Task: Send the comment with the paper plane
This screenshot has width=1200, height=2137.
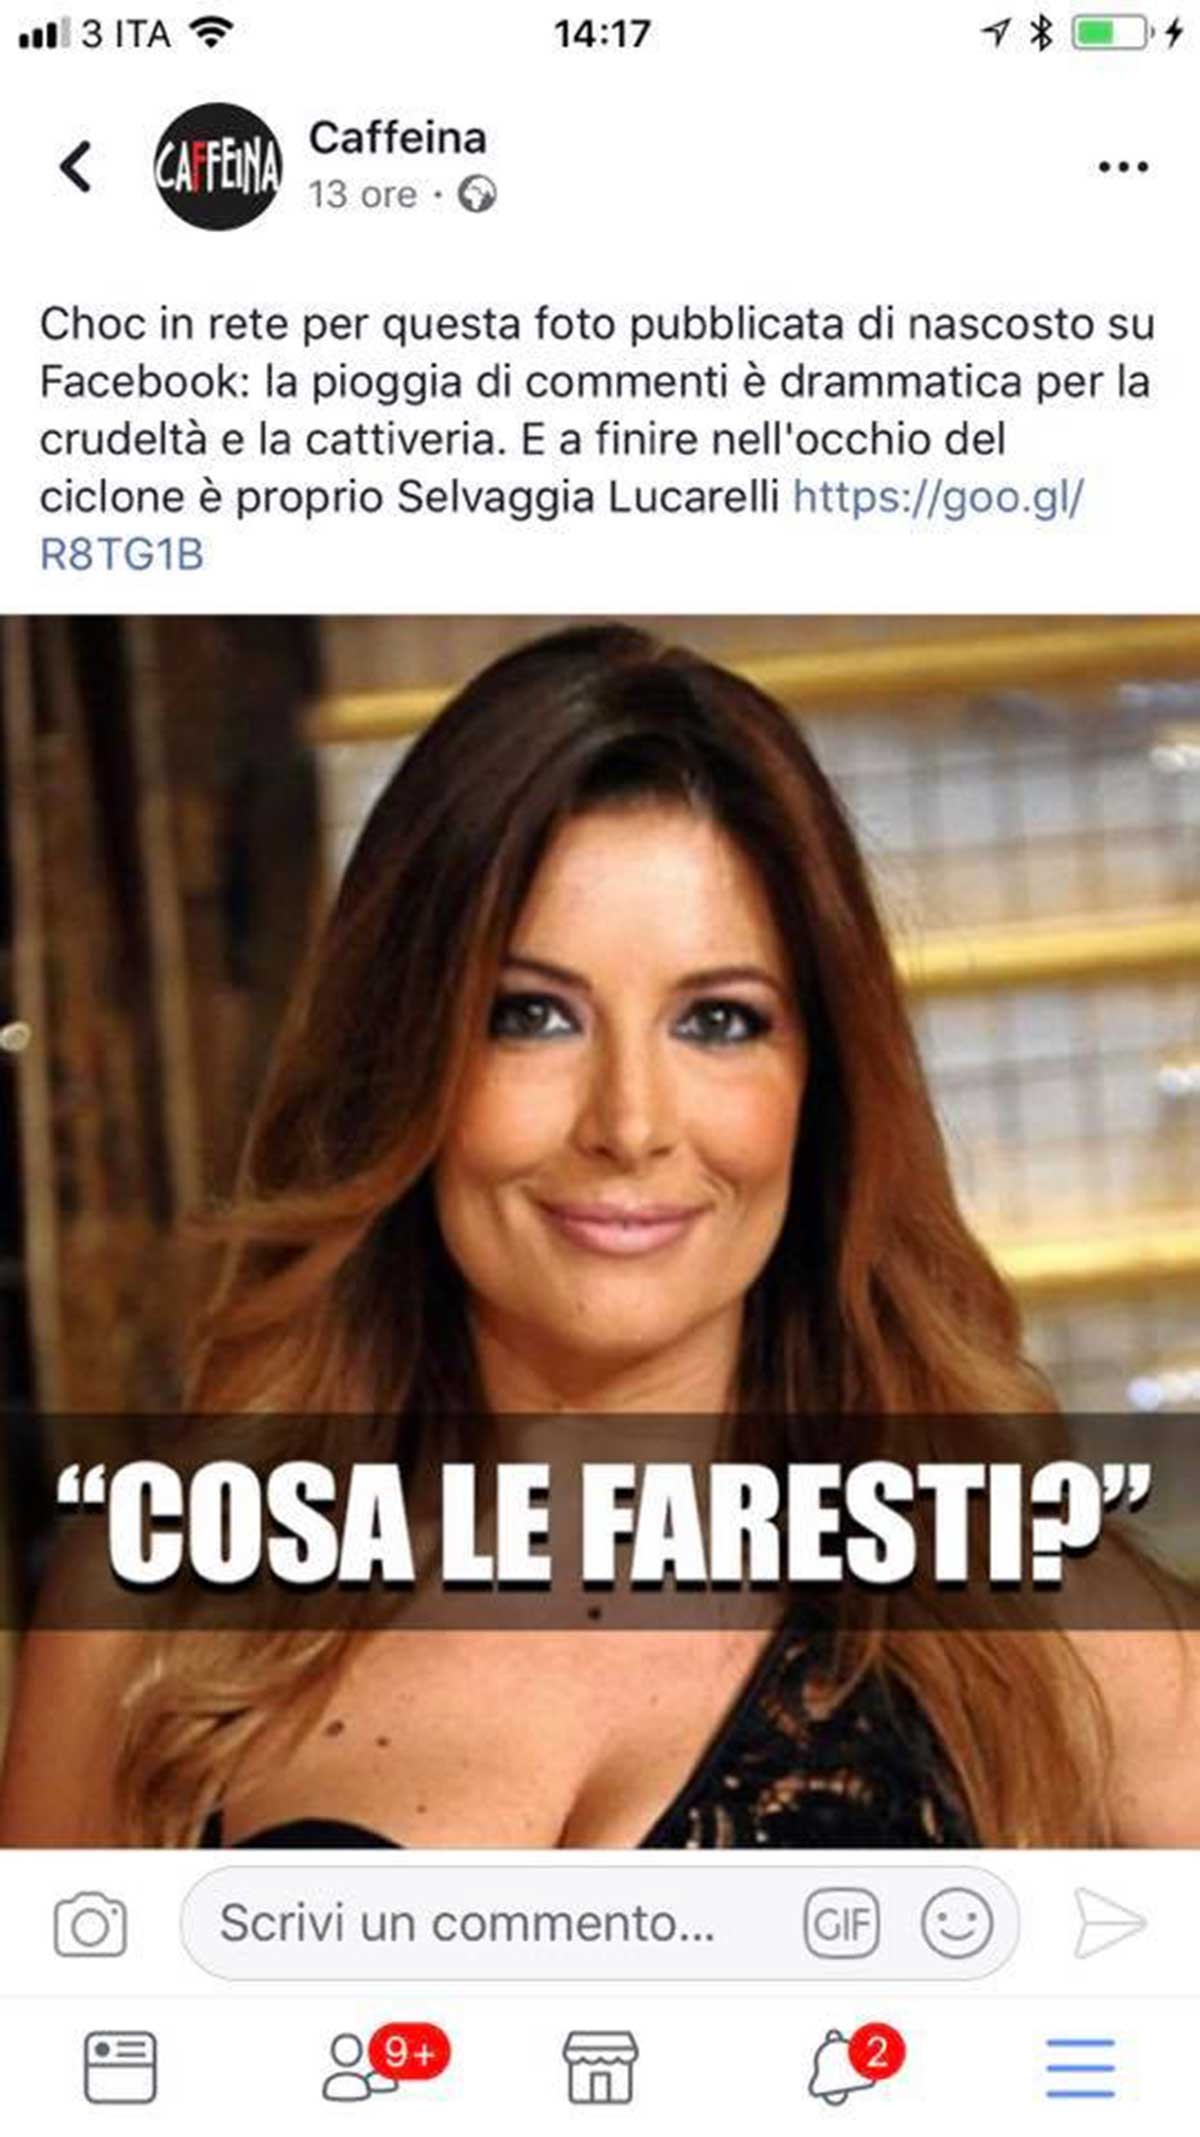Action: point(1108,1922)
